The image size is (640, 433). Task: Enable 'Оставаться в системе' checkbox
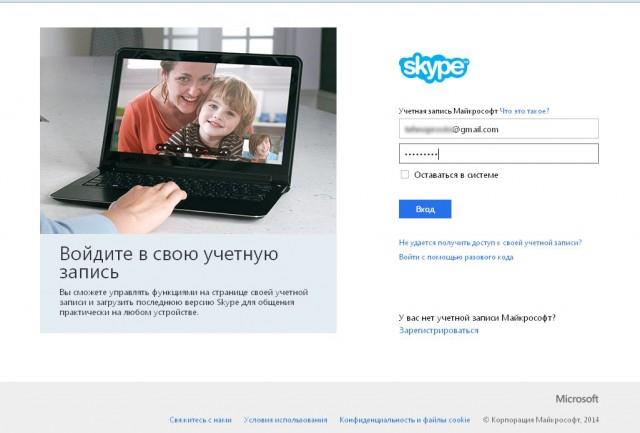[x=404, y=175]
